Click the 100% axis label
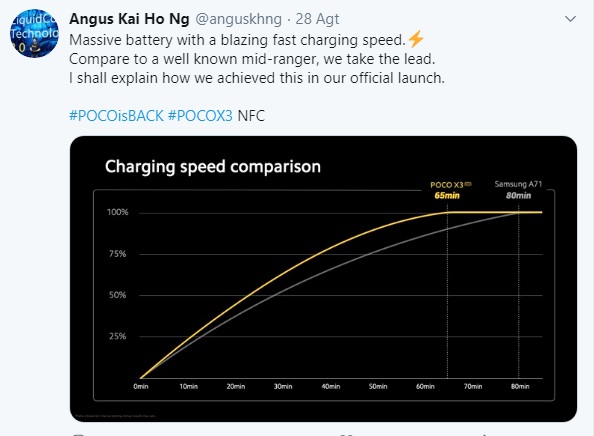Viewport: 594px width, 436px height. pyautogui.click(x=118, y=212)
